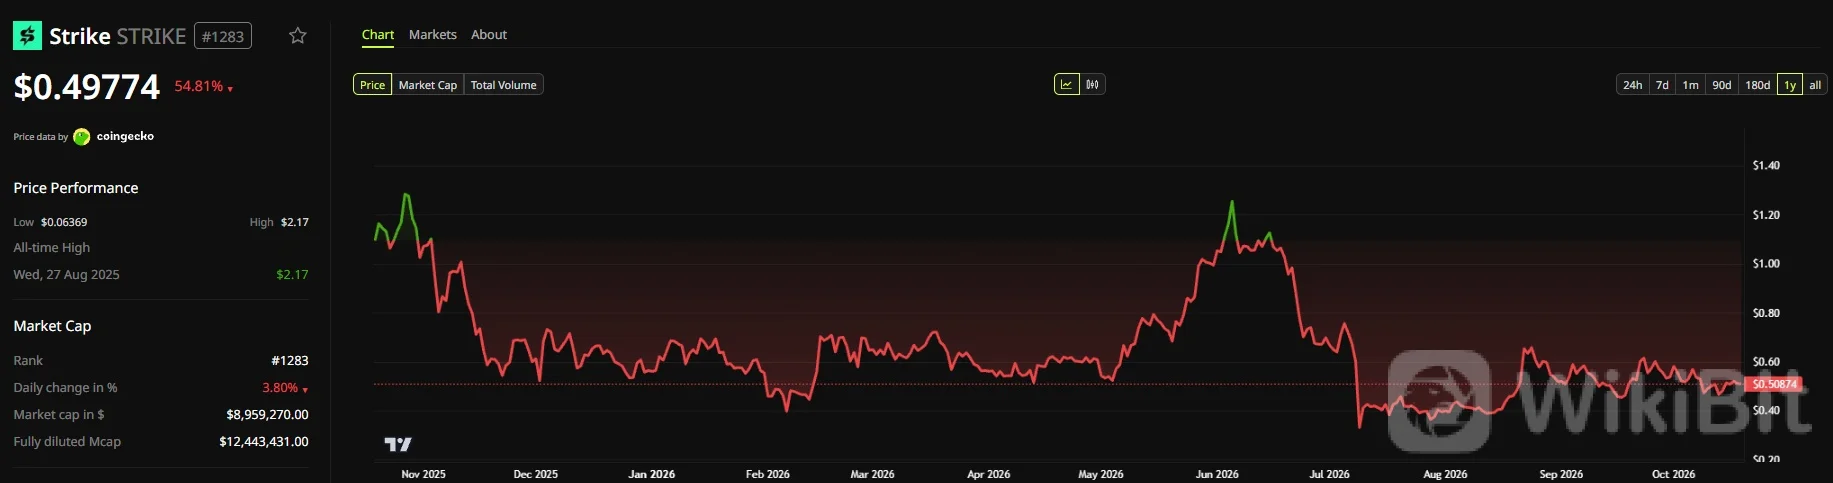Switch to candlestick chart view icon

pyautogui.click(x=1092, y=85)
